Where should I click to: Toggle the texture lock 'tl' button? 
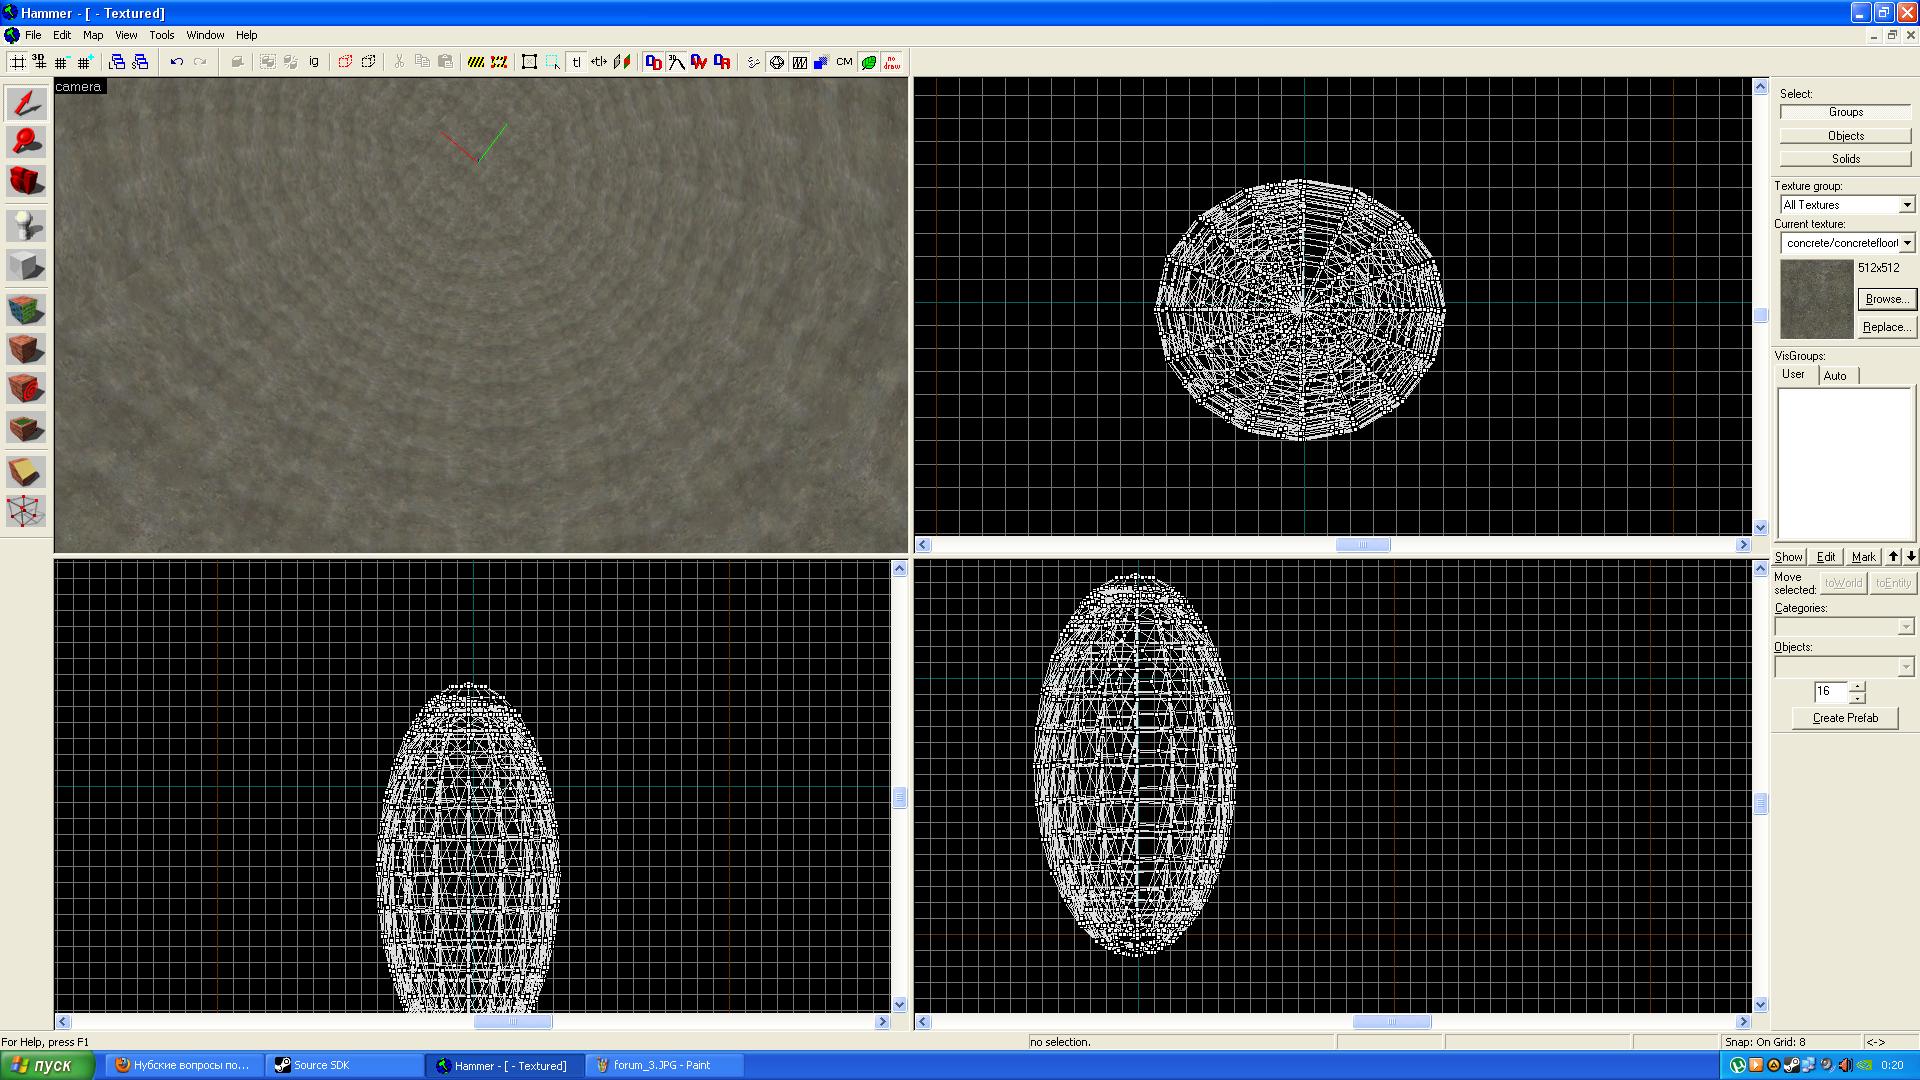coord(576,62)
